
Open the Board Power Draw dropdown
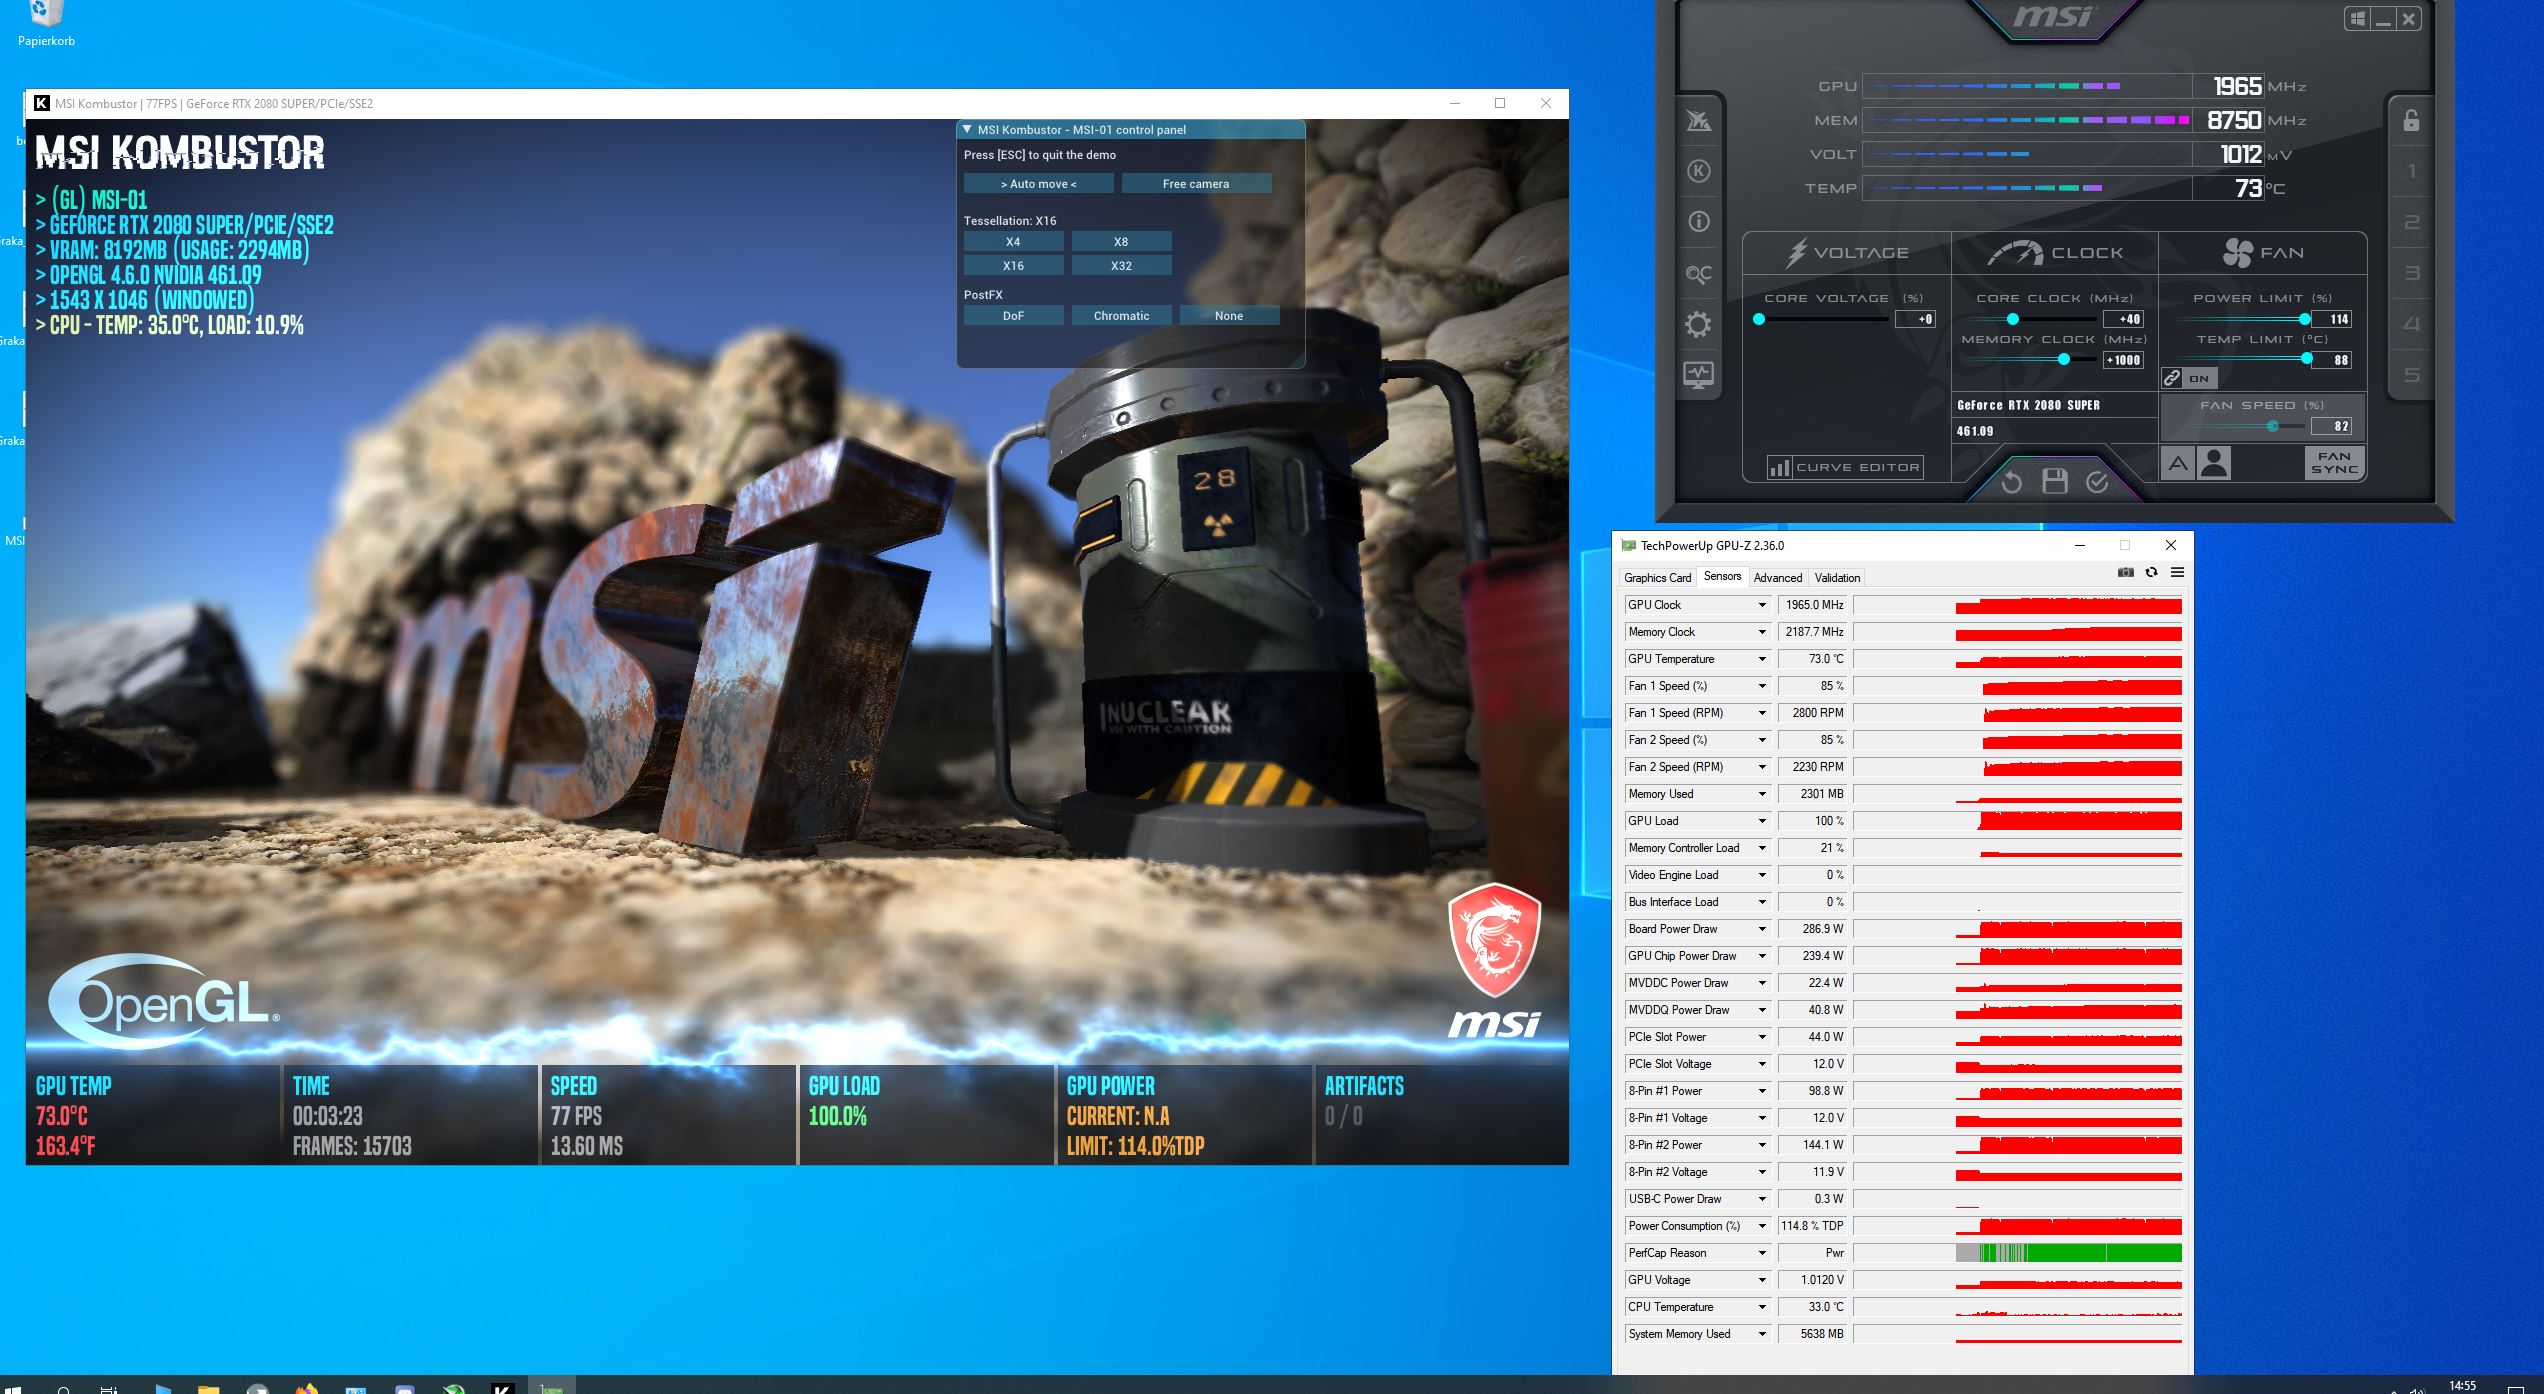pyautogui.click(x=1762, y=929)
